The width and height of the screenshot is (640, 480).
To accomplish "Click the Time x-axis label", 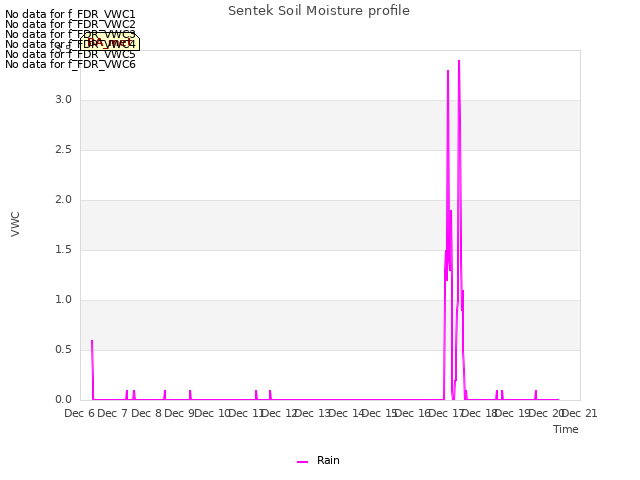I will click(566, 429).
